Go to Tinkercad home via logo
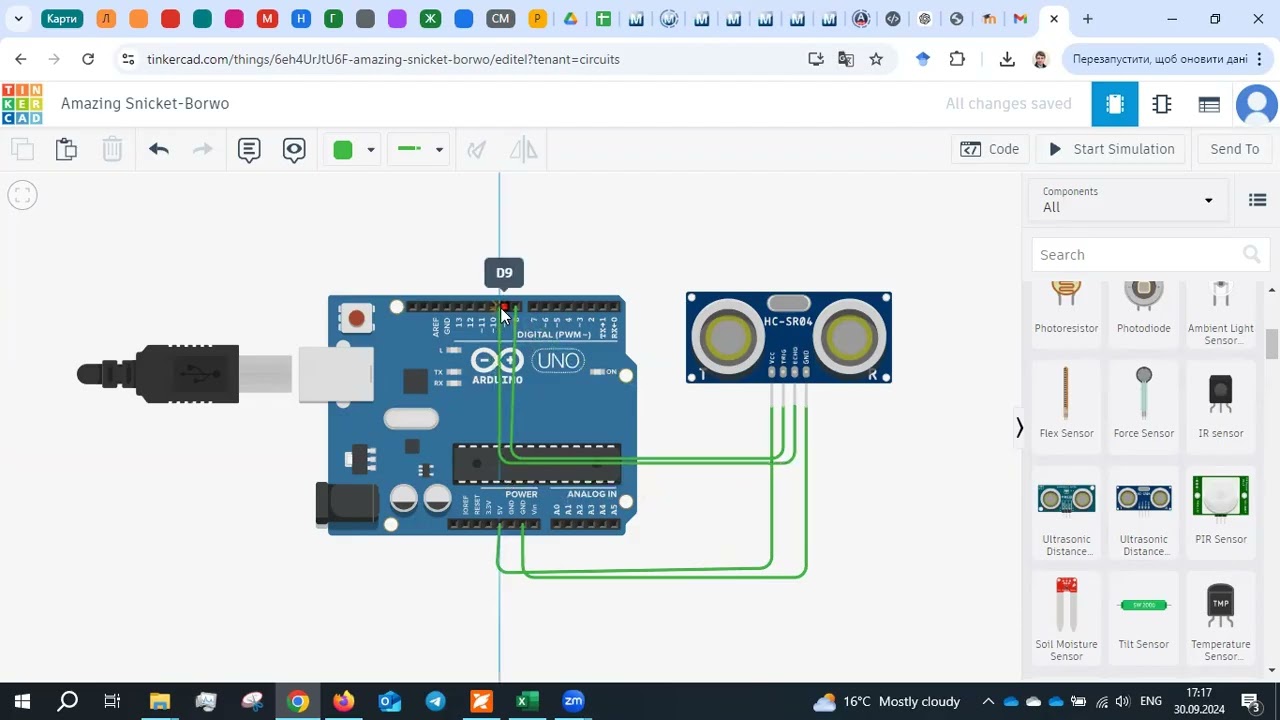This screenshot has width=1280, height=720. (x=22, y=104)
